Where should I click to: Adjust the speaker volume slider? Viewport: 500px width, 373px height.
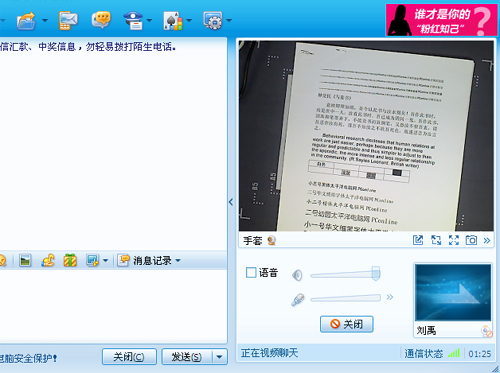pos(345,274)
